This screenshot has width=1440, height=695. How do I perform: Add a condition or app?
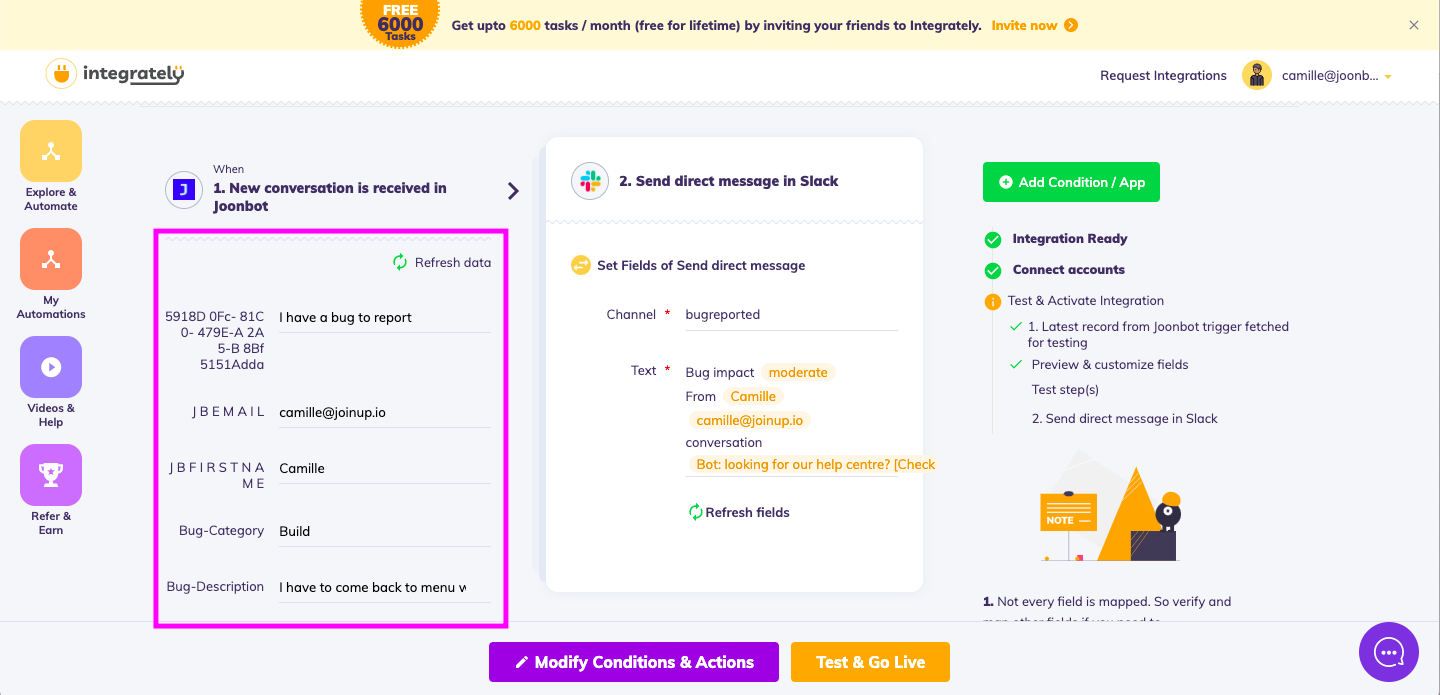pos(1071,182)
